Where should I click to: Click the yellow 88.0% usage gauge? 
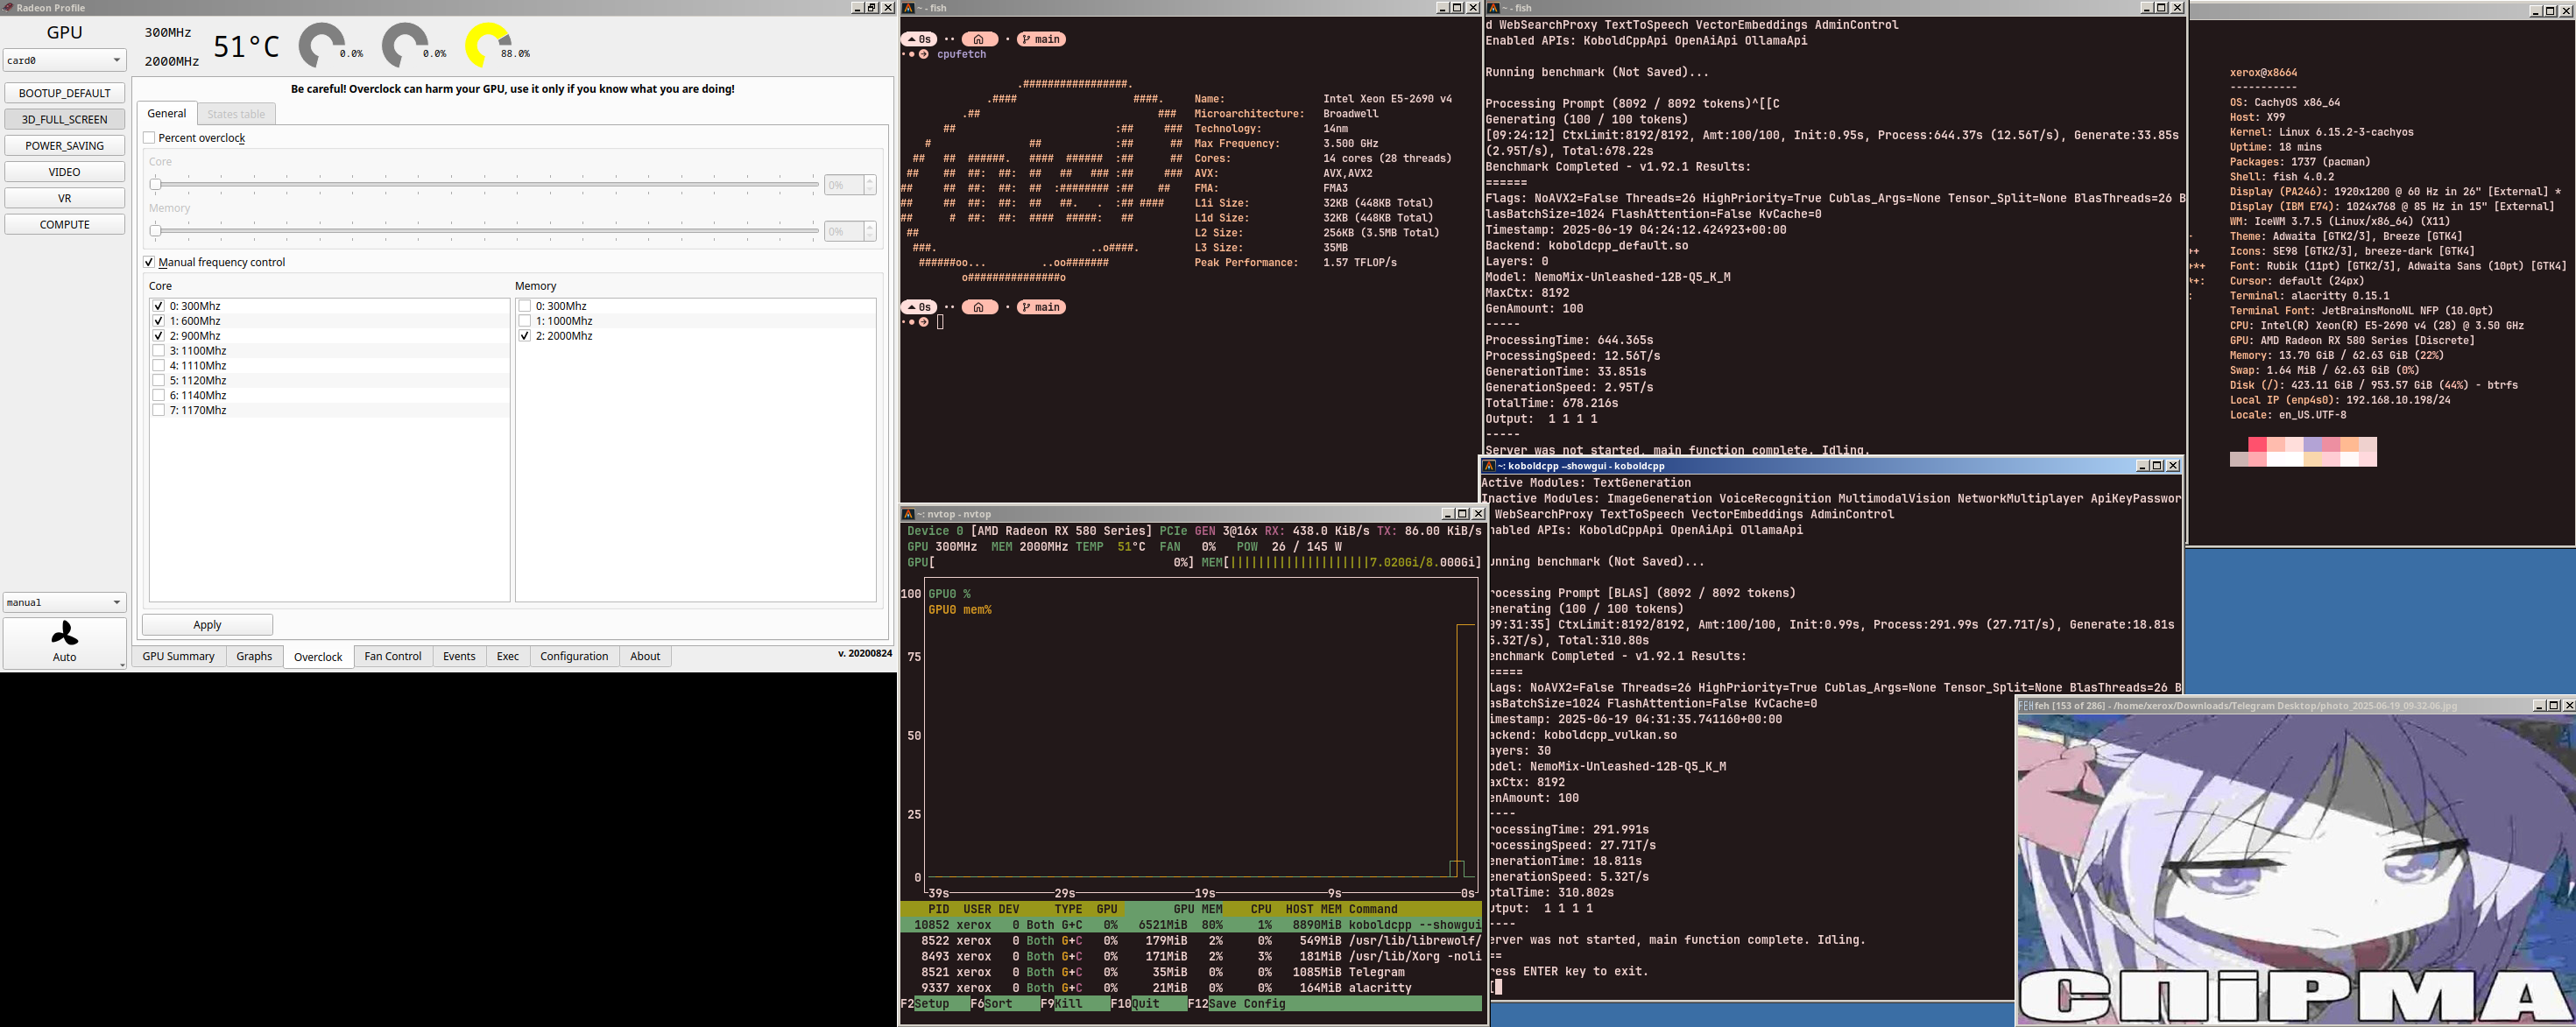coord(487,45)
